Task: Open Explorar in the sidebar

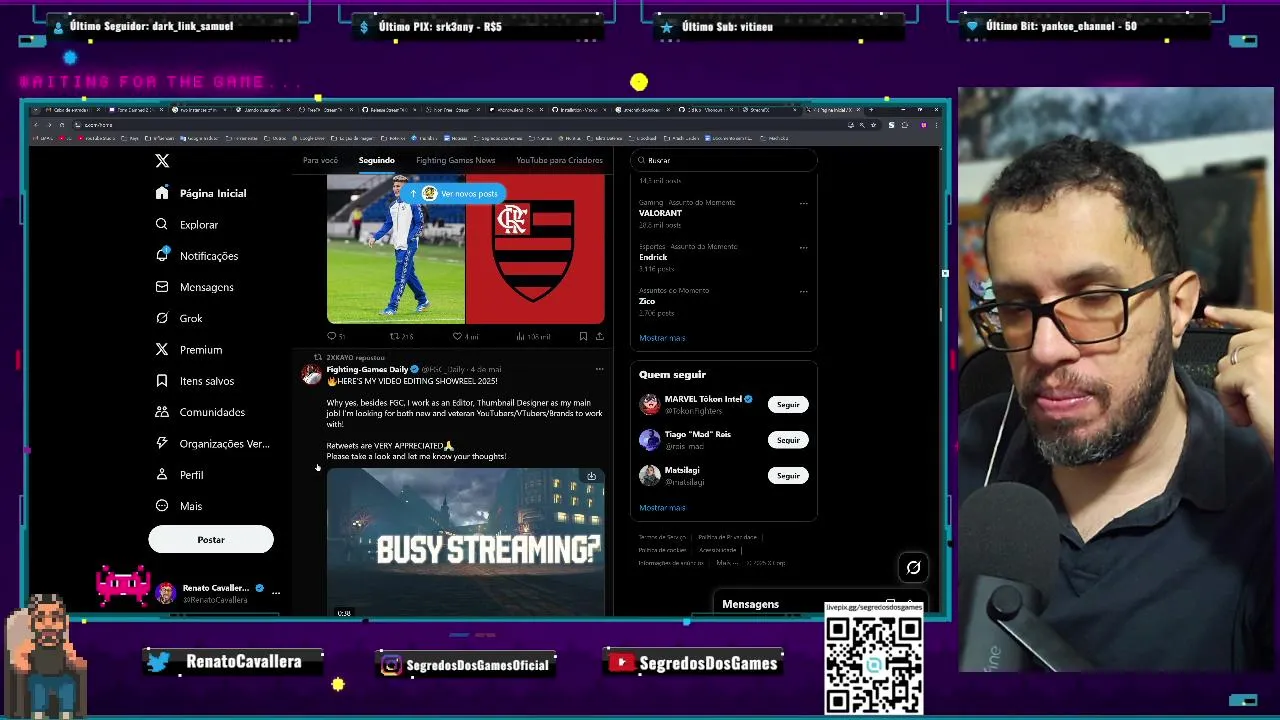Action: (187, 225)
